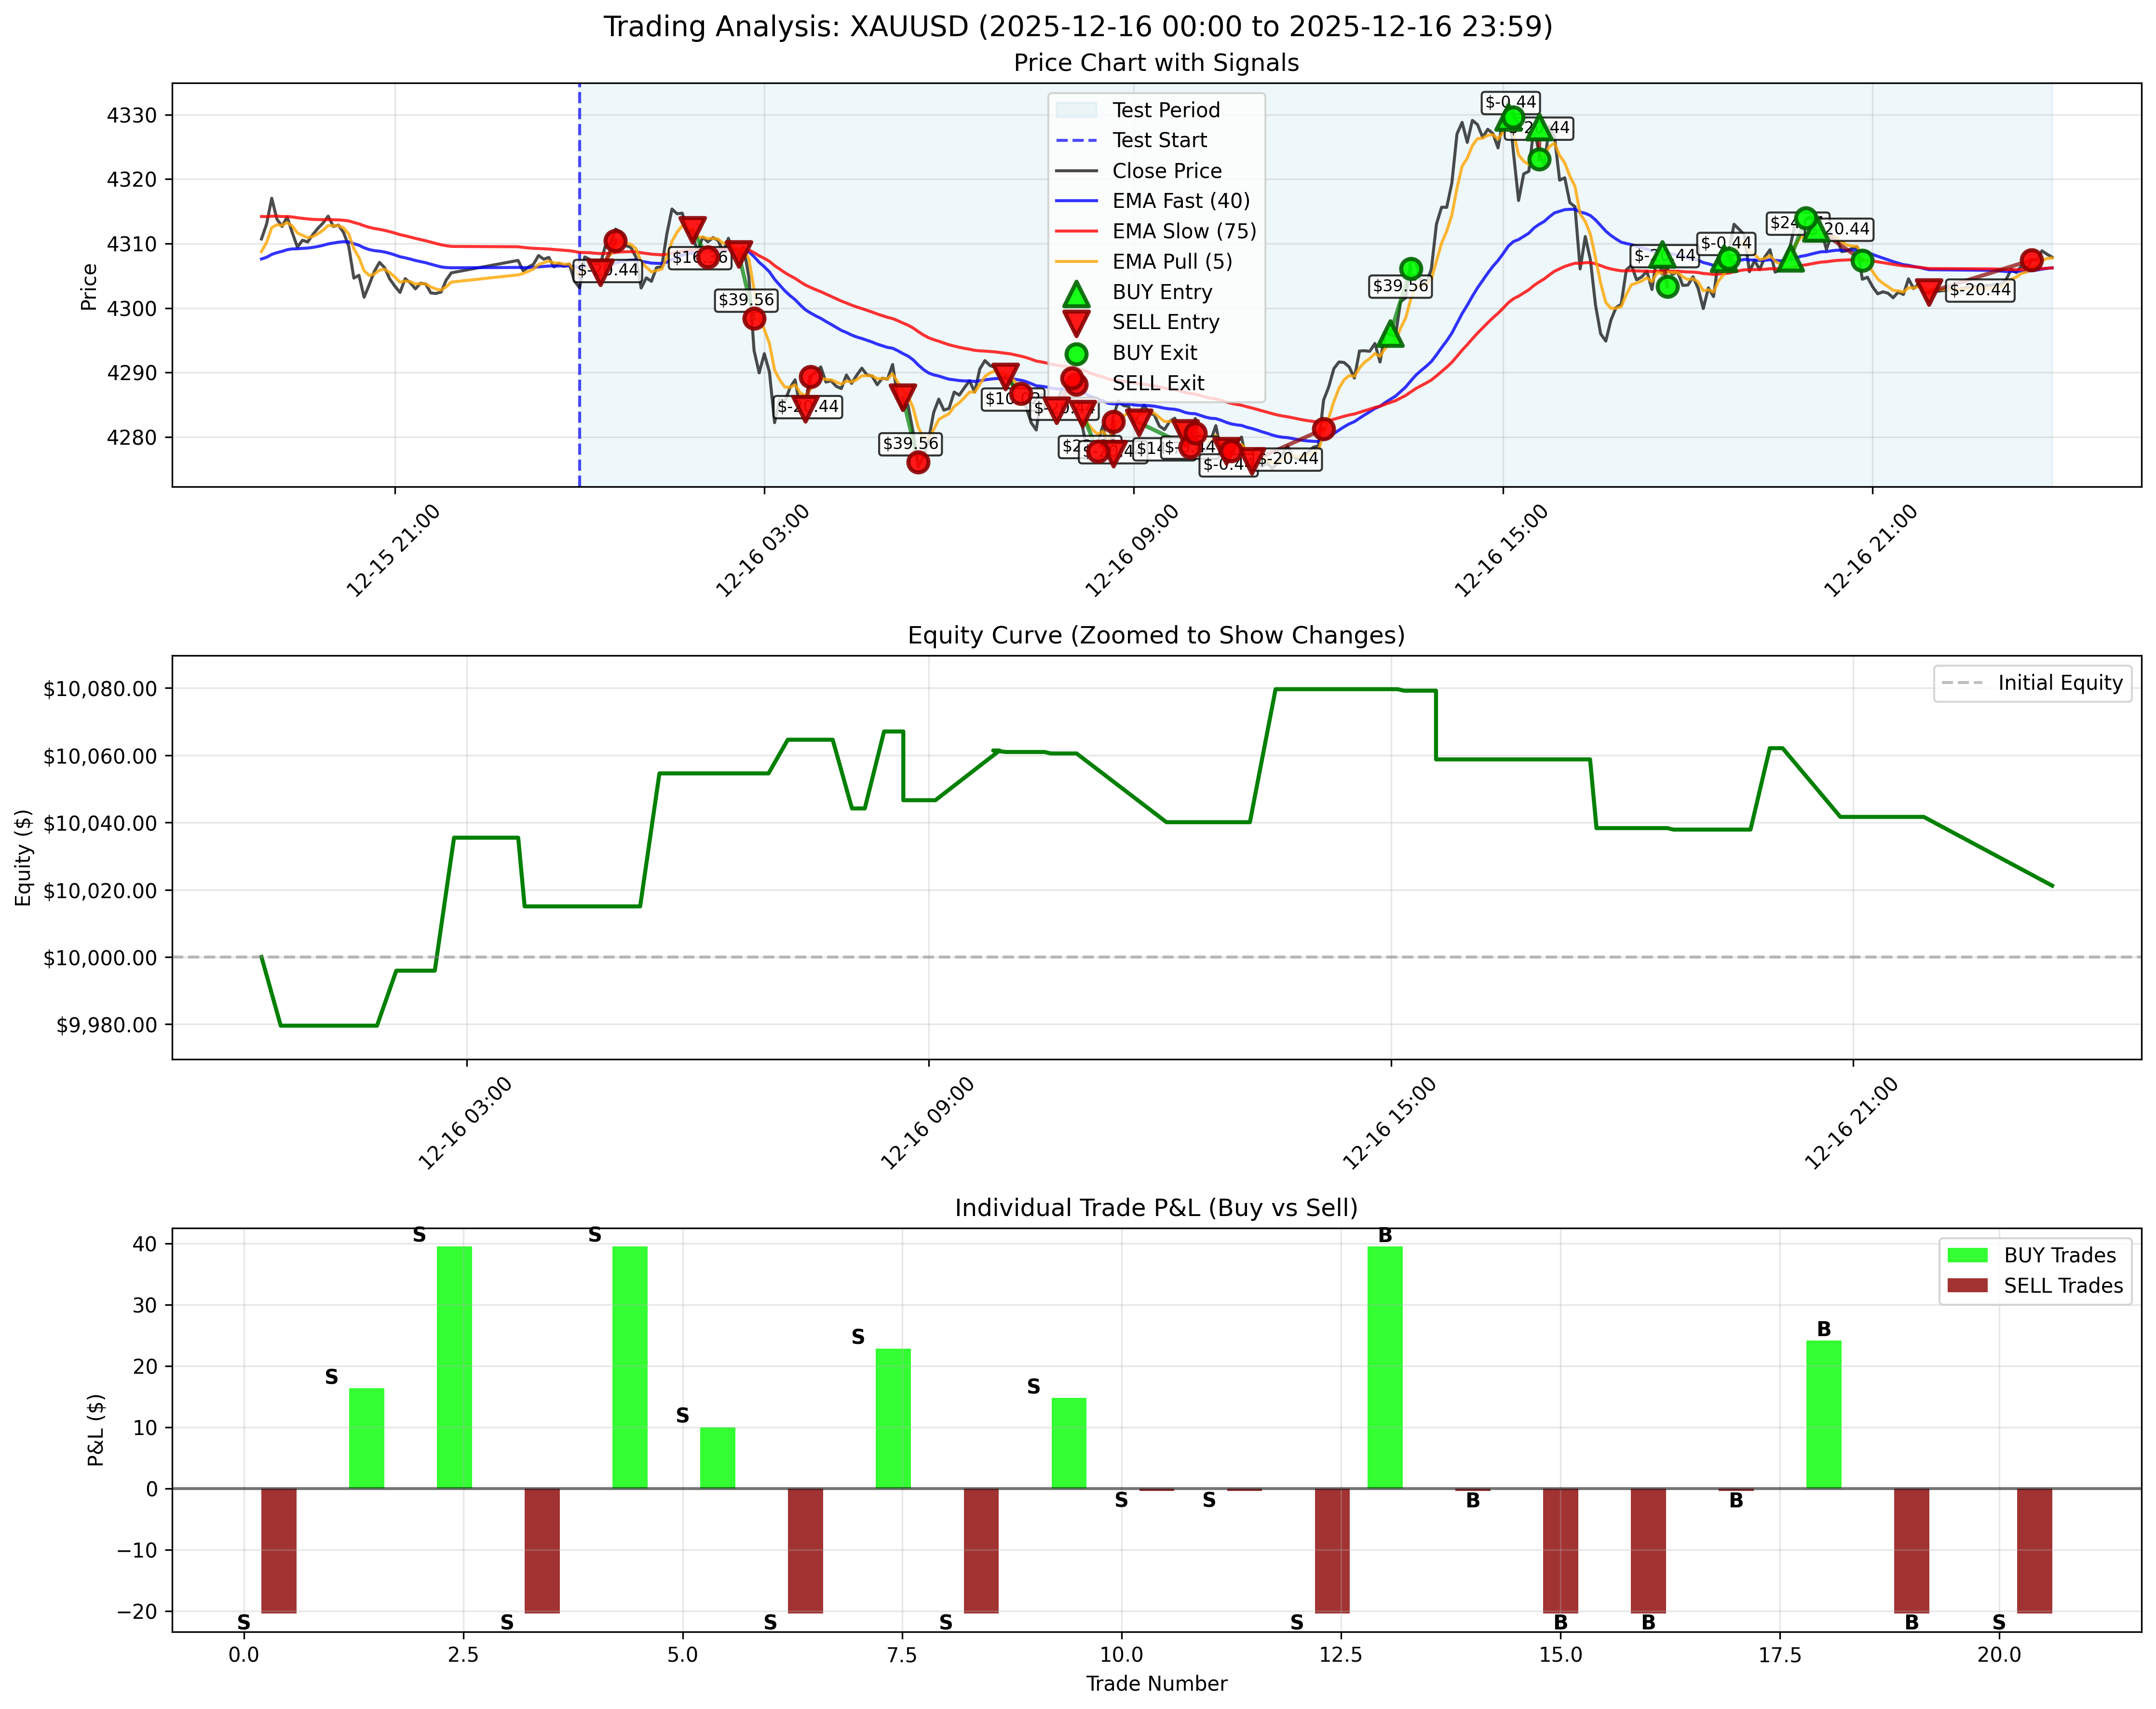Click the green BUY entry triangle near 13:00

pos(1391,337)
